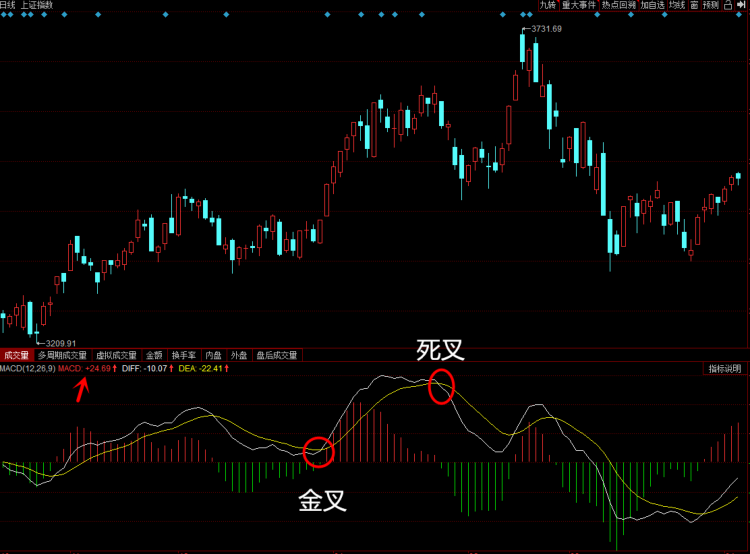Click the 死叉 red circle marker
This screenshot has width=750, height=554.
point(440,385)
